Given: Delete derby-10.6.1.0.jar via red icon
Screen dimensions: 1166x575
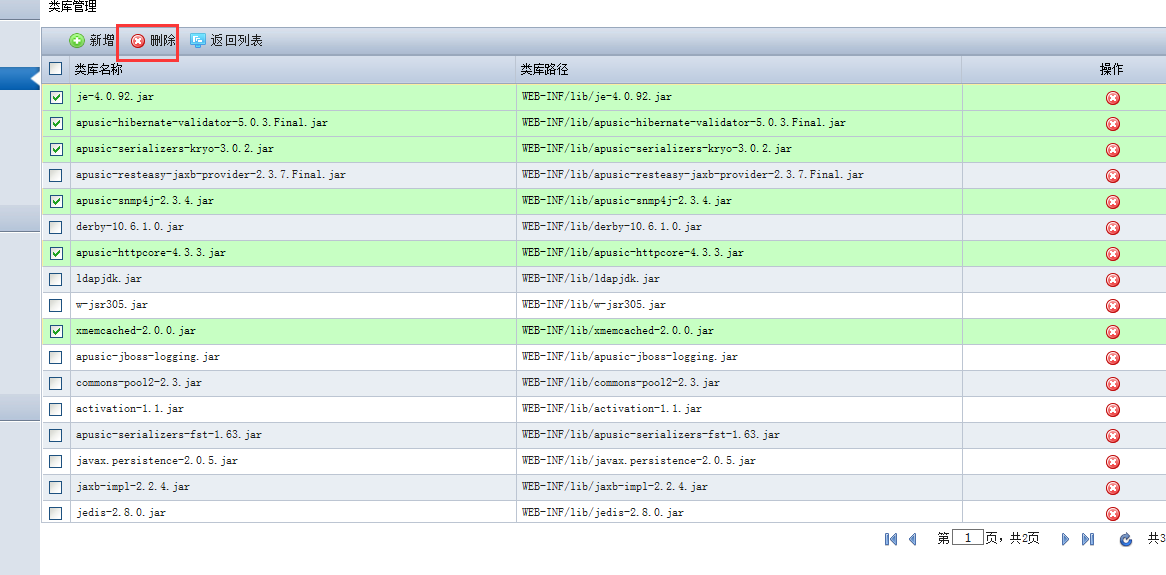Looking at the screenshot, I should (1112, 227).
